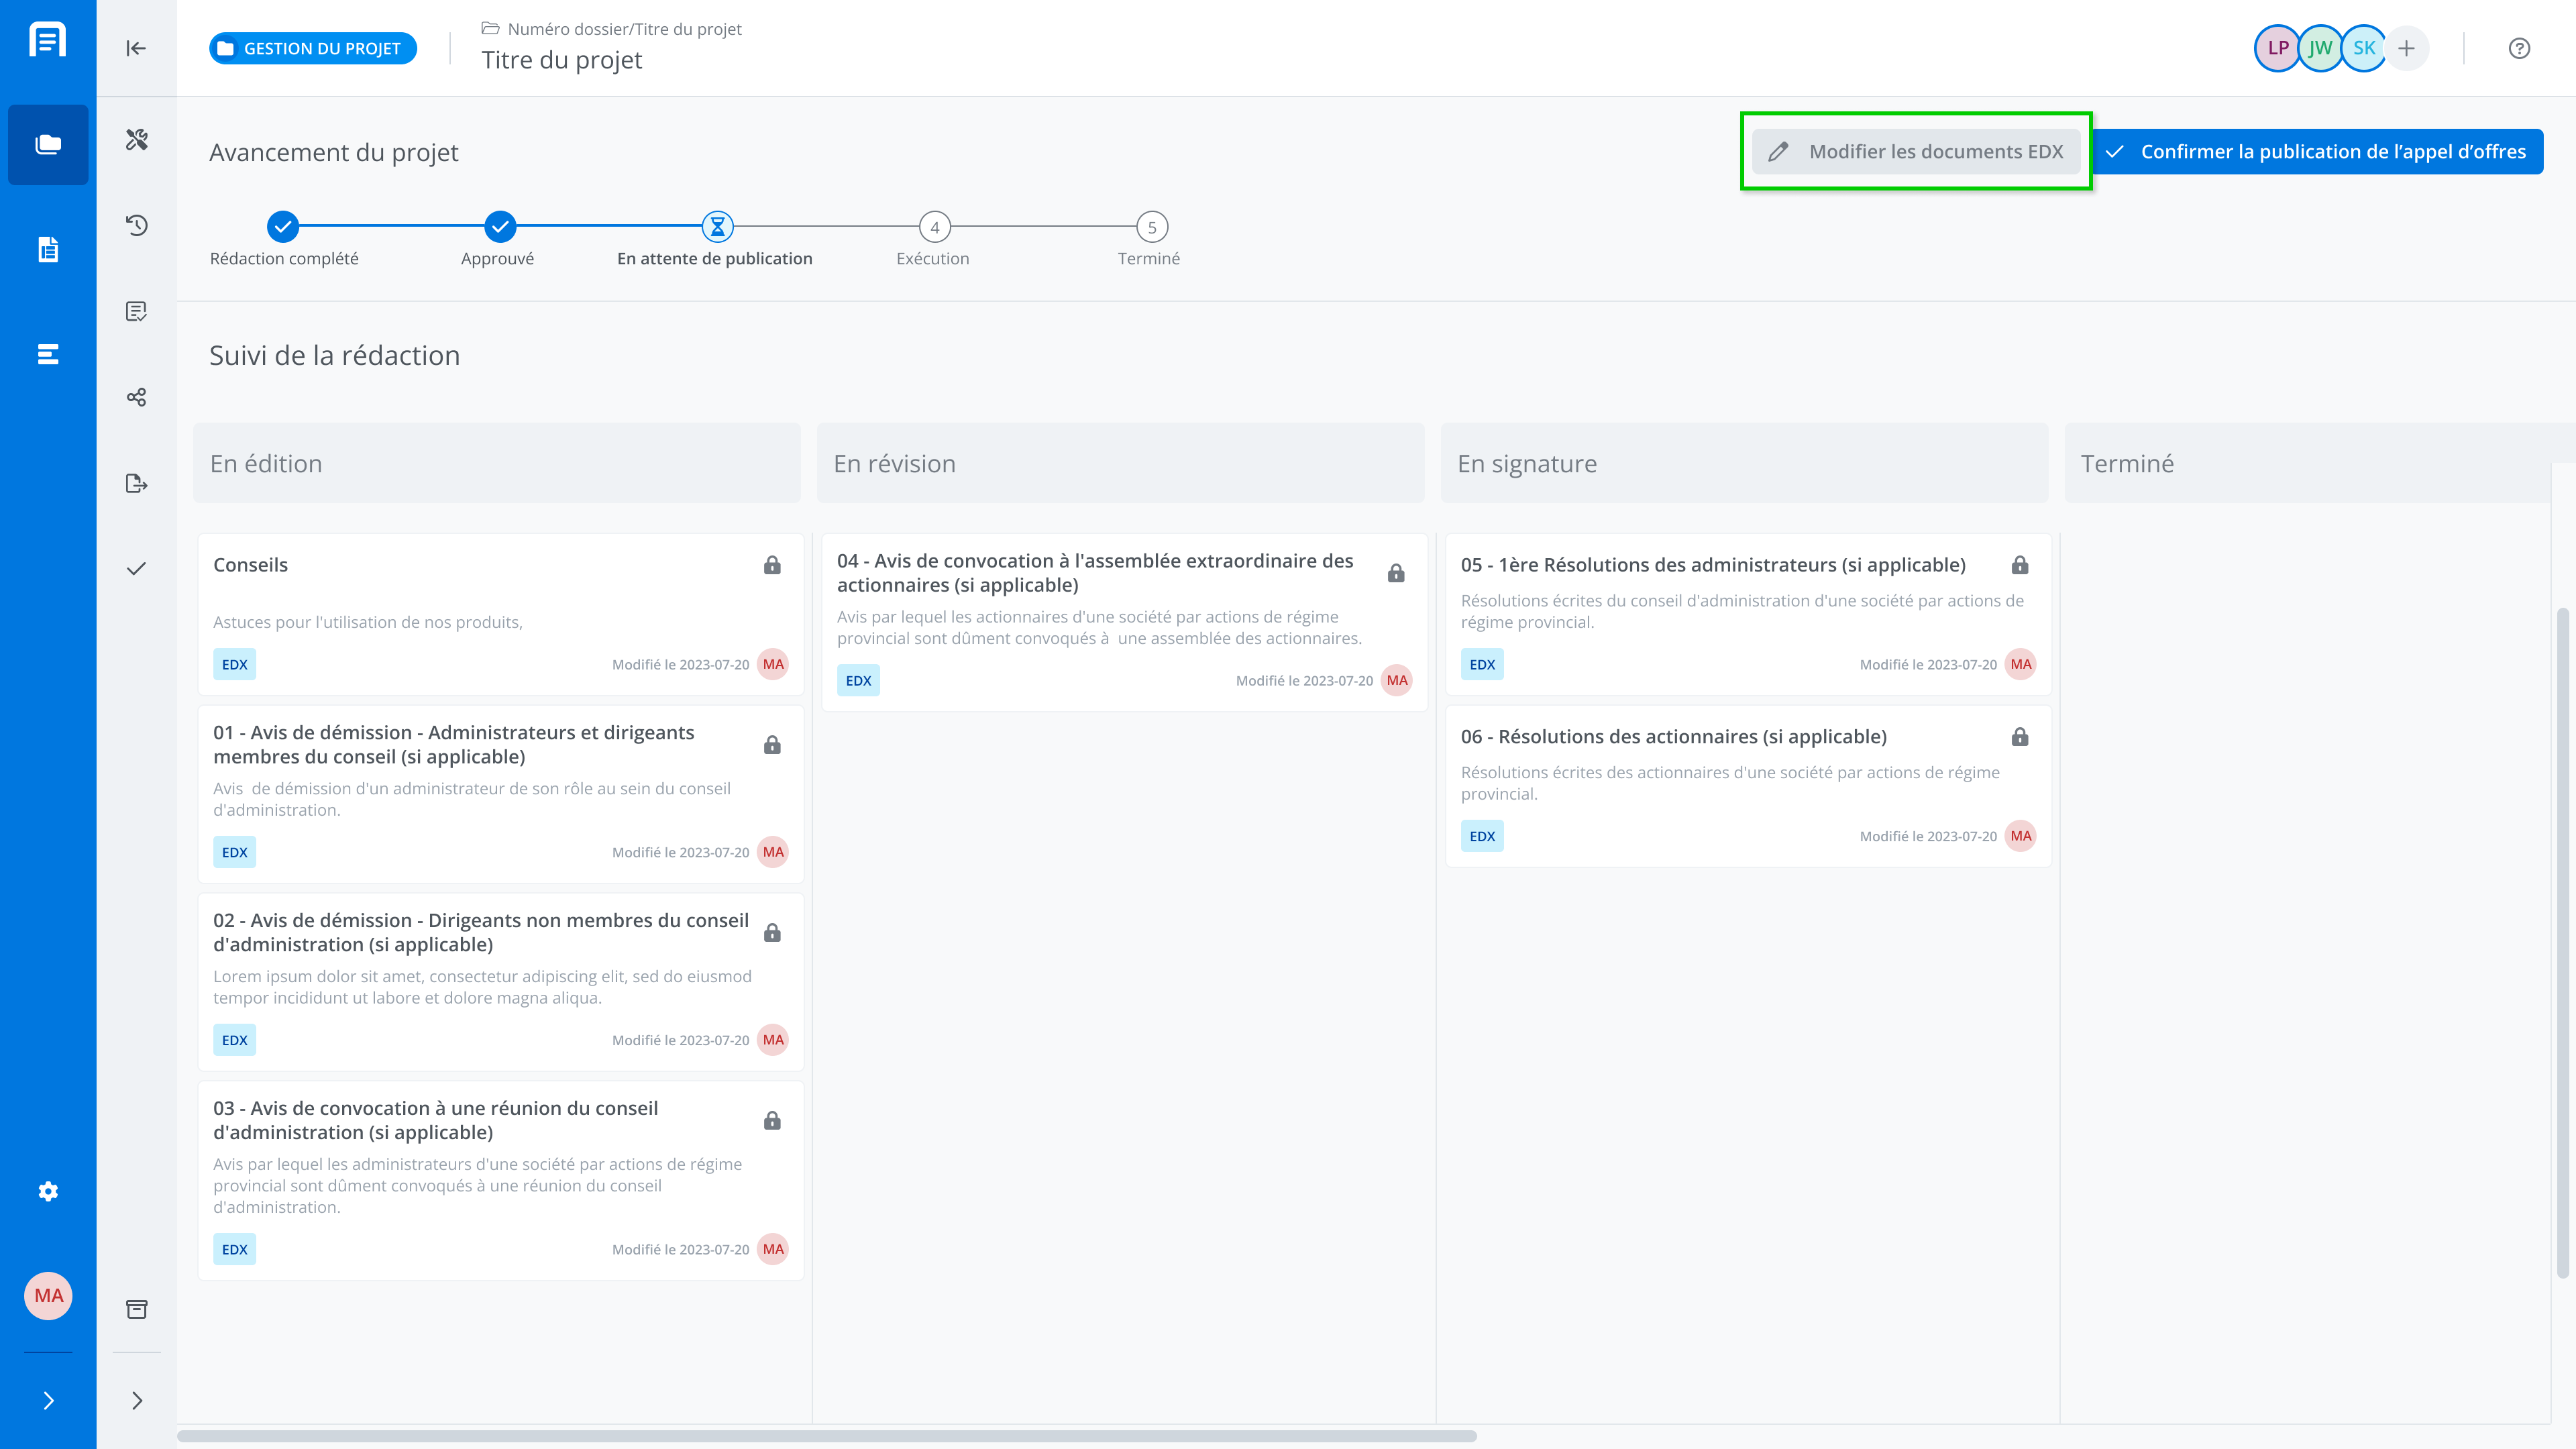2576x1449 pixels.
Task: Open the history clock icon
Action: 137,225
